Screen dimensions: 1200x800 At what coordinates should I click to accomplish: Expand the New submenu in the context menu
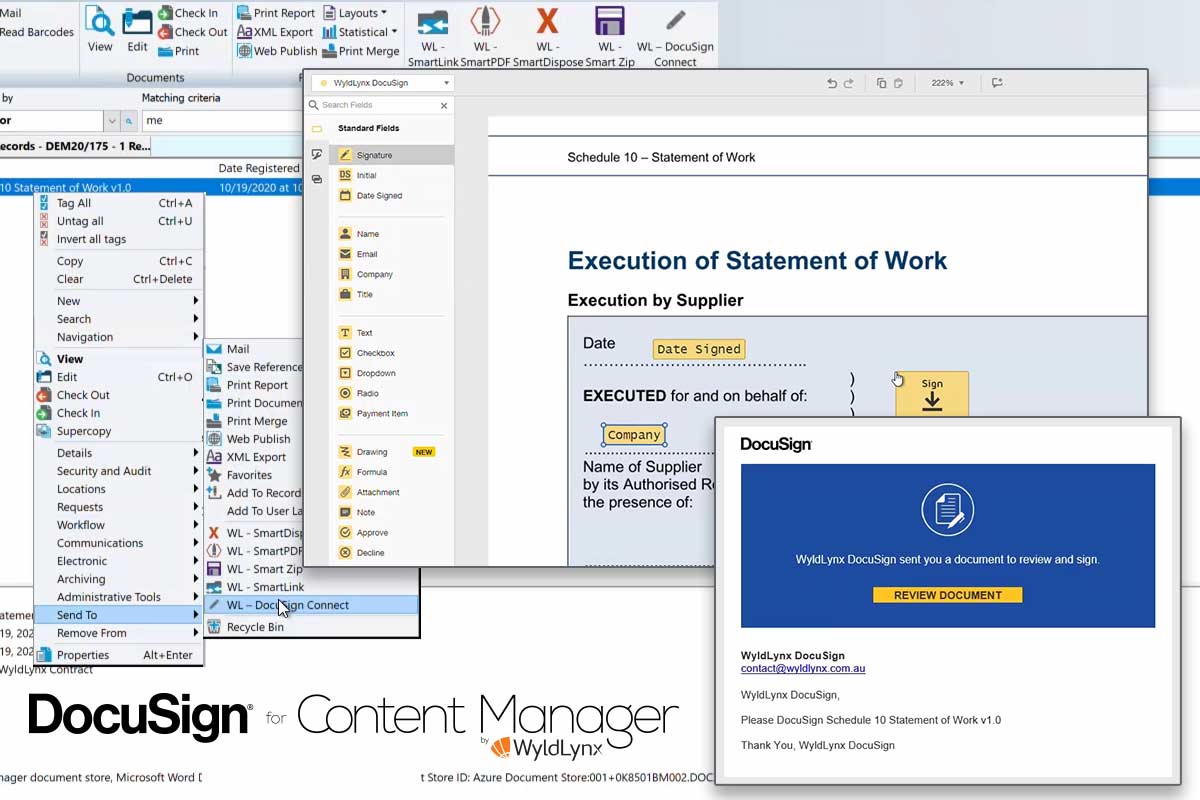click(x=119, y=301)
